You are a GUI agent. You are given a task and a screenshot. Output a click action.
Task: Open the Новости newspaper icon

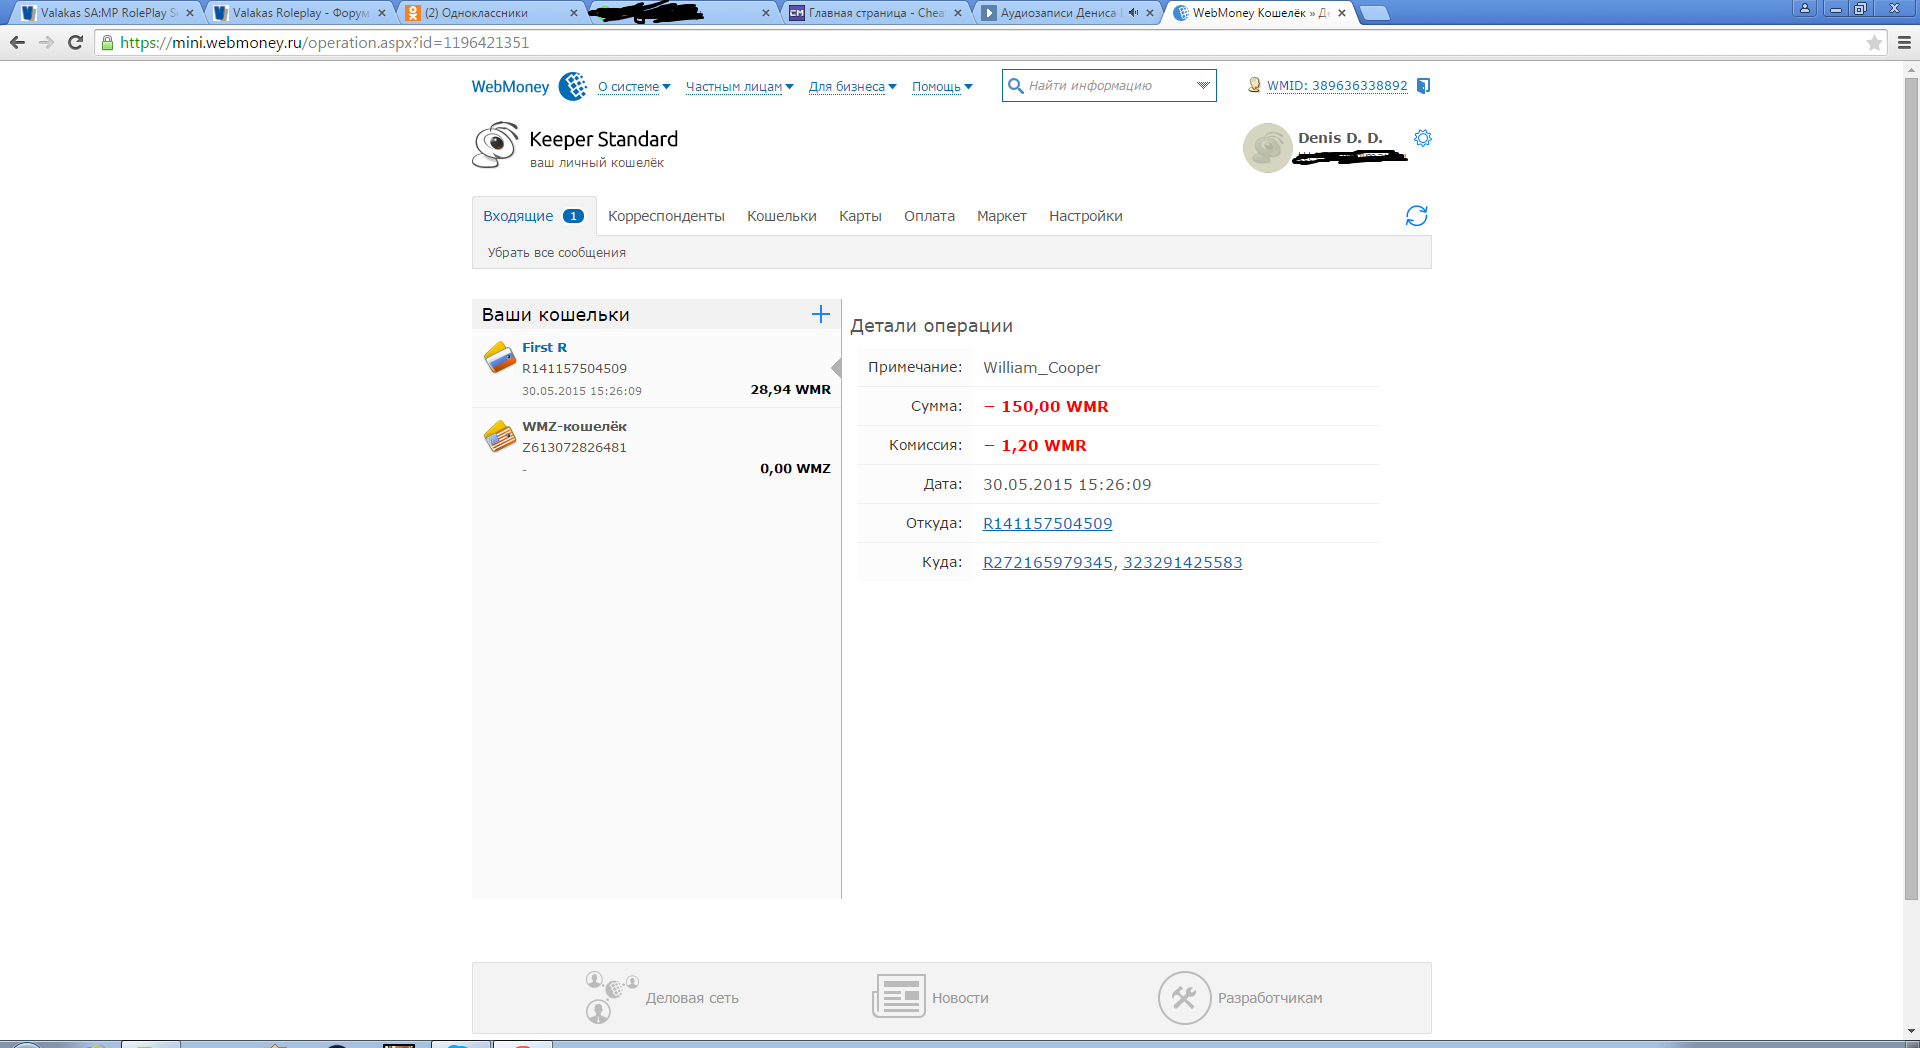pyautogui.click(x=898, y=997)
